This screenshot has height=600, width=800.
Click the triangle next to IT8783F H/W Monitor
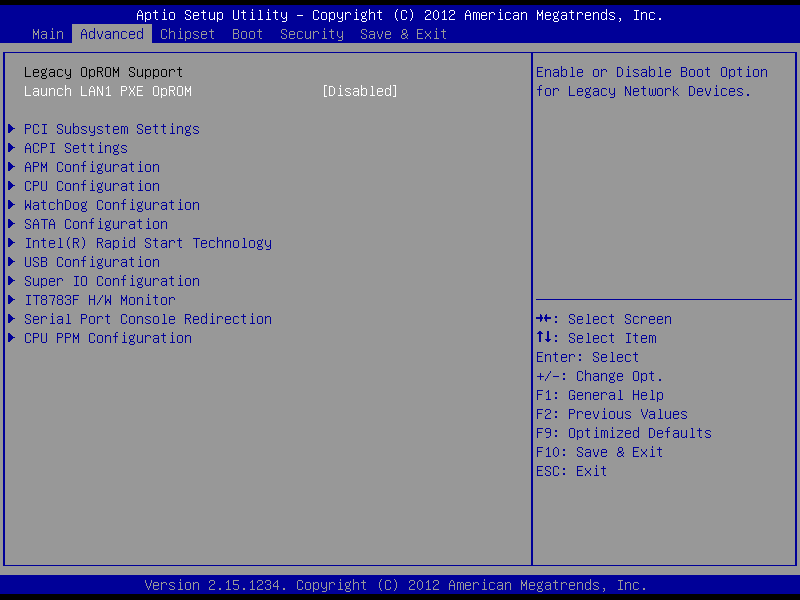12,299
